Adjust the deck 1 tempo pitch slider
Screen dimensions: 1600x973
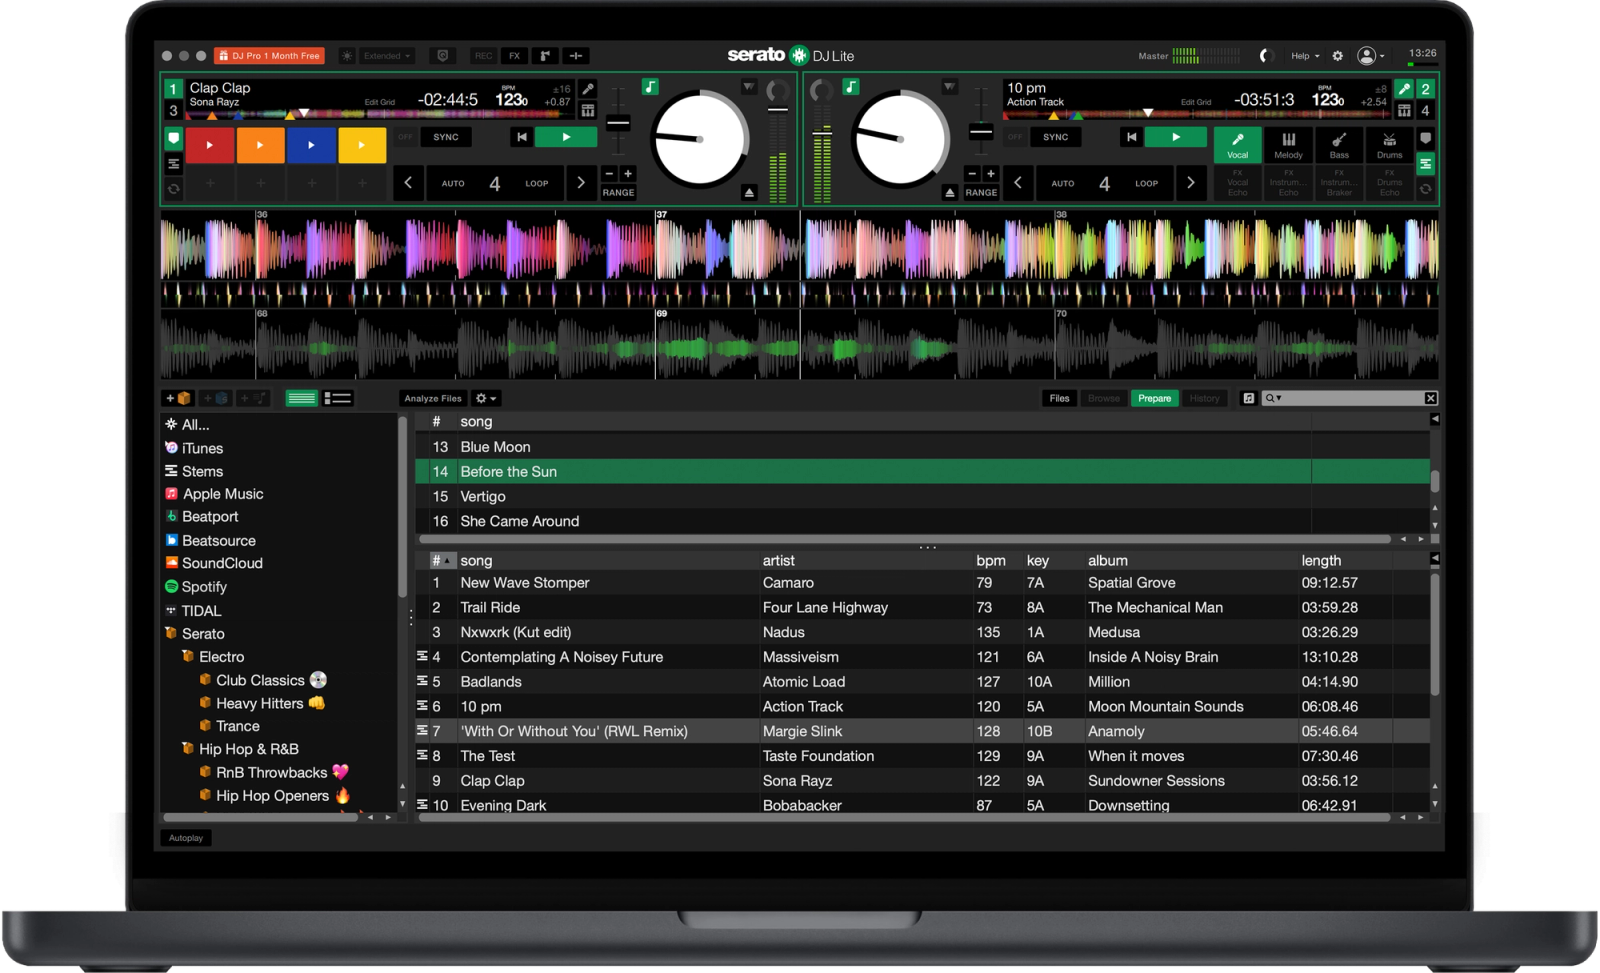pyautogui.click(x=618, y=123)
